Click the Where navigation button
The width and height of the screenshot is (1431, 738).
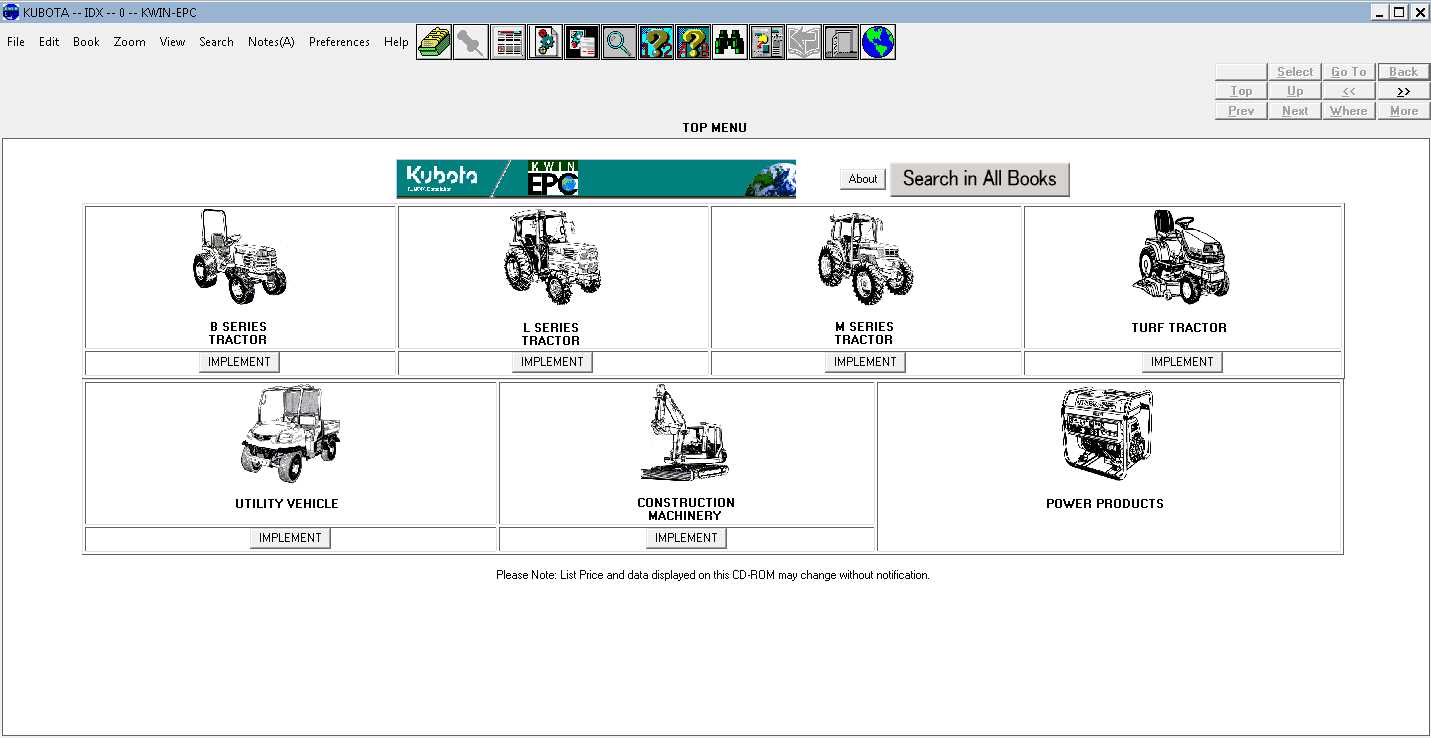(x=1348, y=111)
